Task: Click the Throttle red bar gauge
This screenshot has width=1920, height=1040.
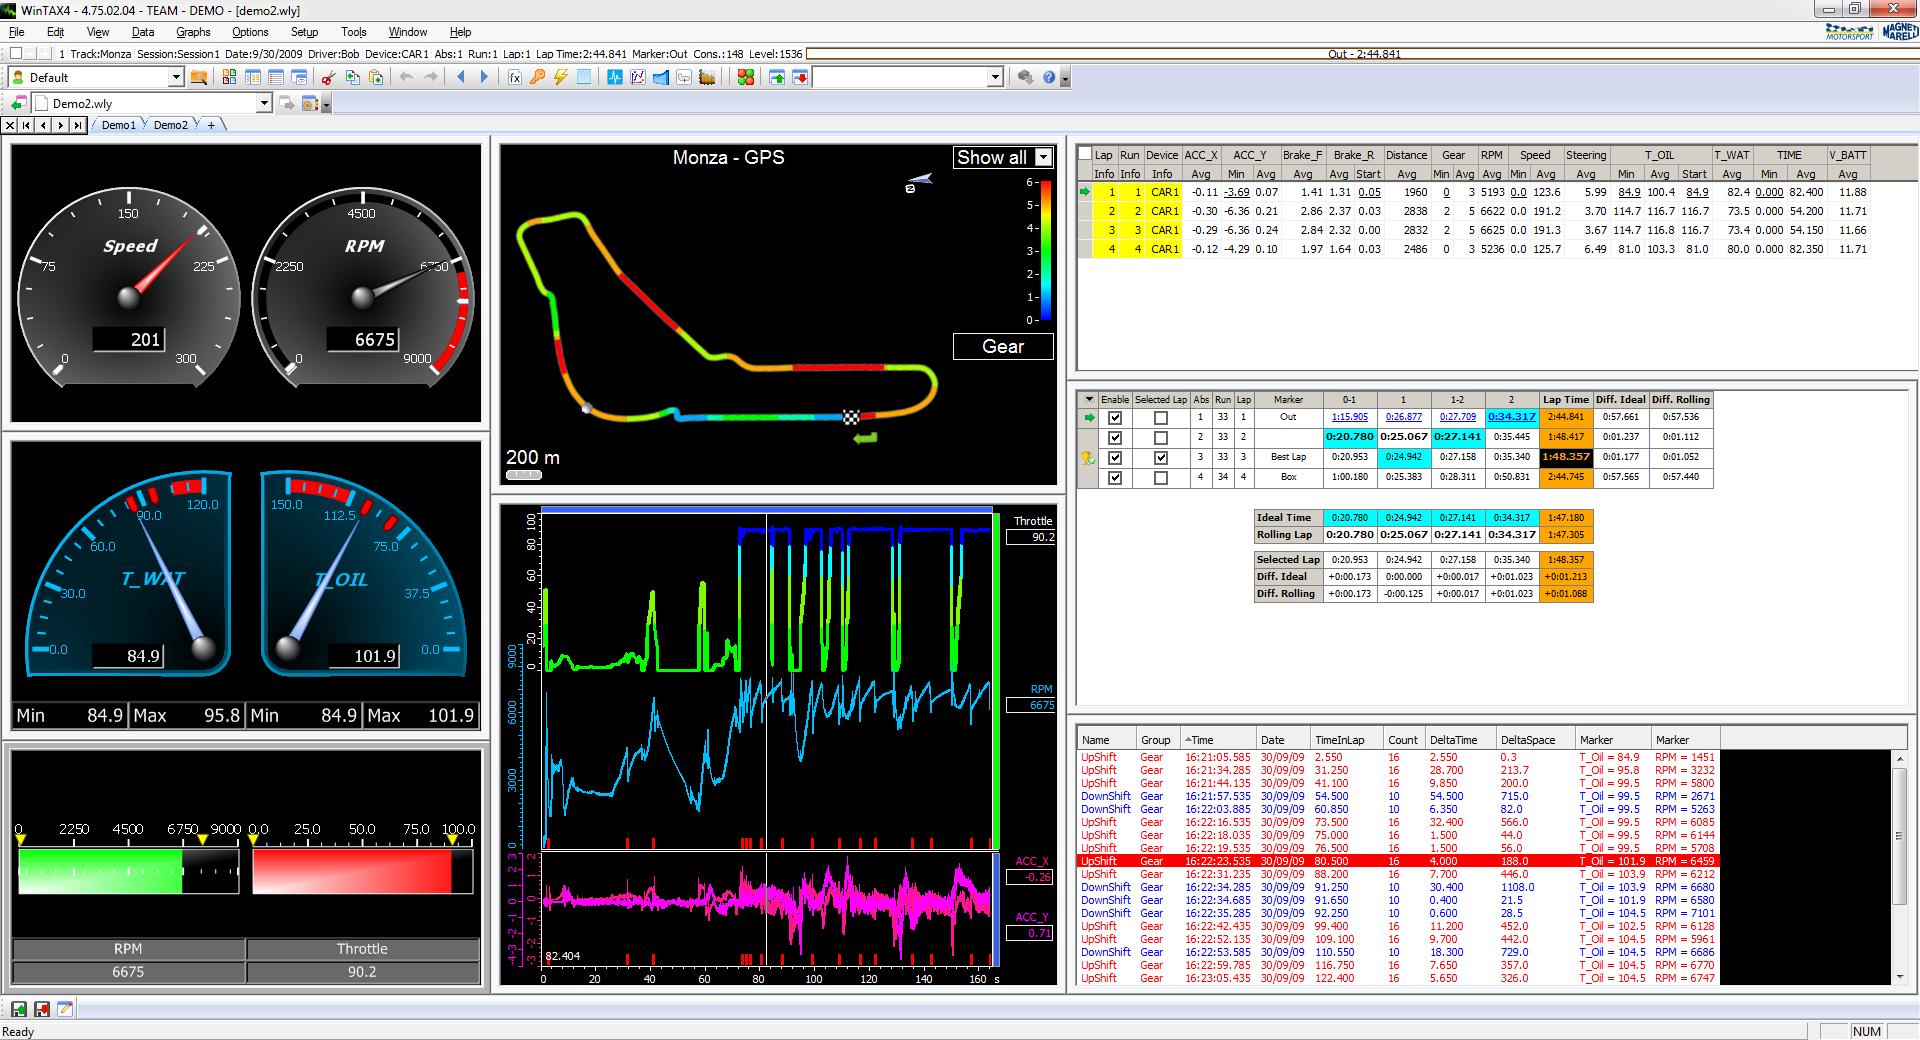Action: (x=362, y=871)
